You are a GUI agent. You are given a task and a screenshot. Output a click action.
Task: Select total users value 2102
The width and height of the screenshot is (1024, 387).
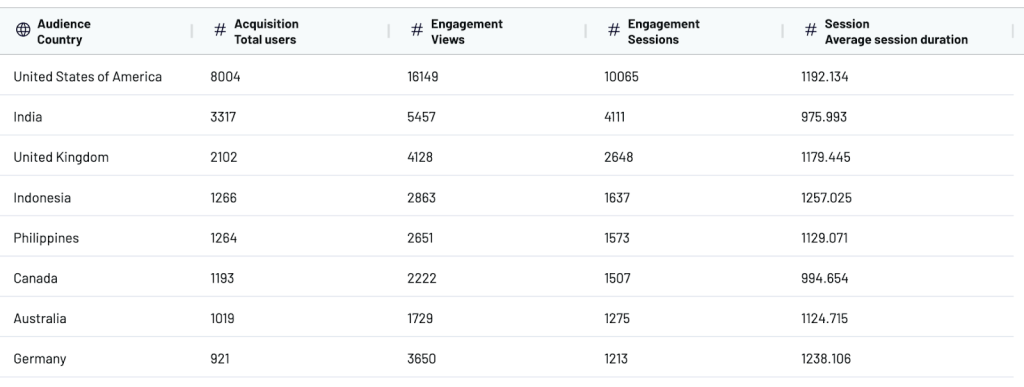(x=224, y=157)
